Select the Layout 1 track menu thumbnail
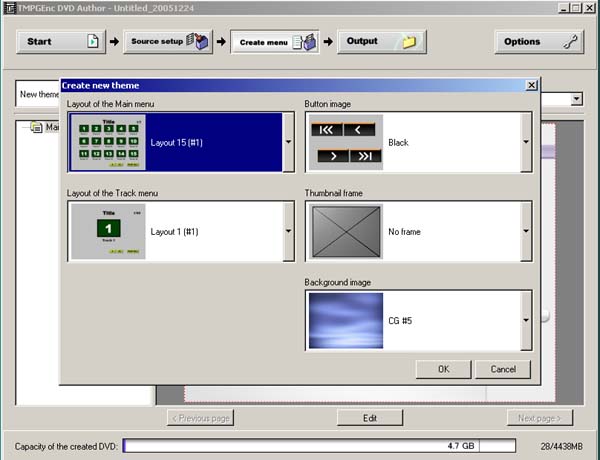Image resolution: width=600 pixels, height=460 pixels. tap(108, 232)
